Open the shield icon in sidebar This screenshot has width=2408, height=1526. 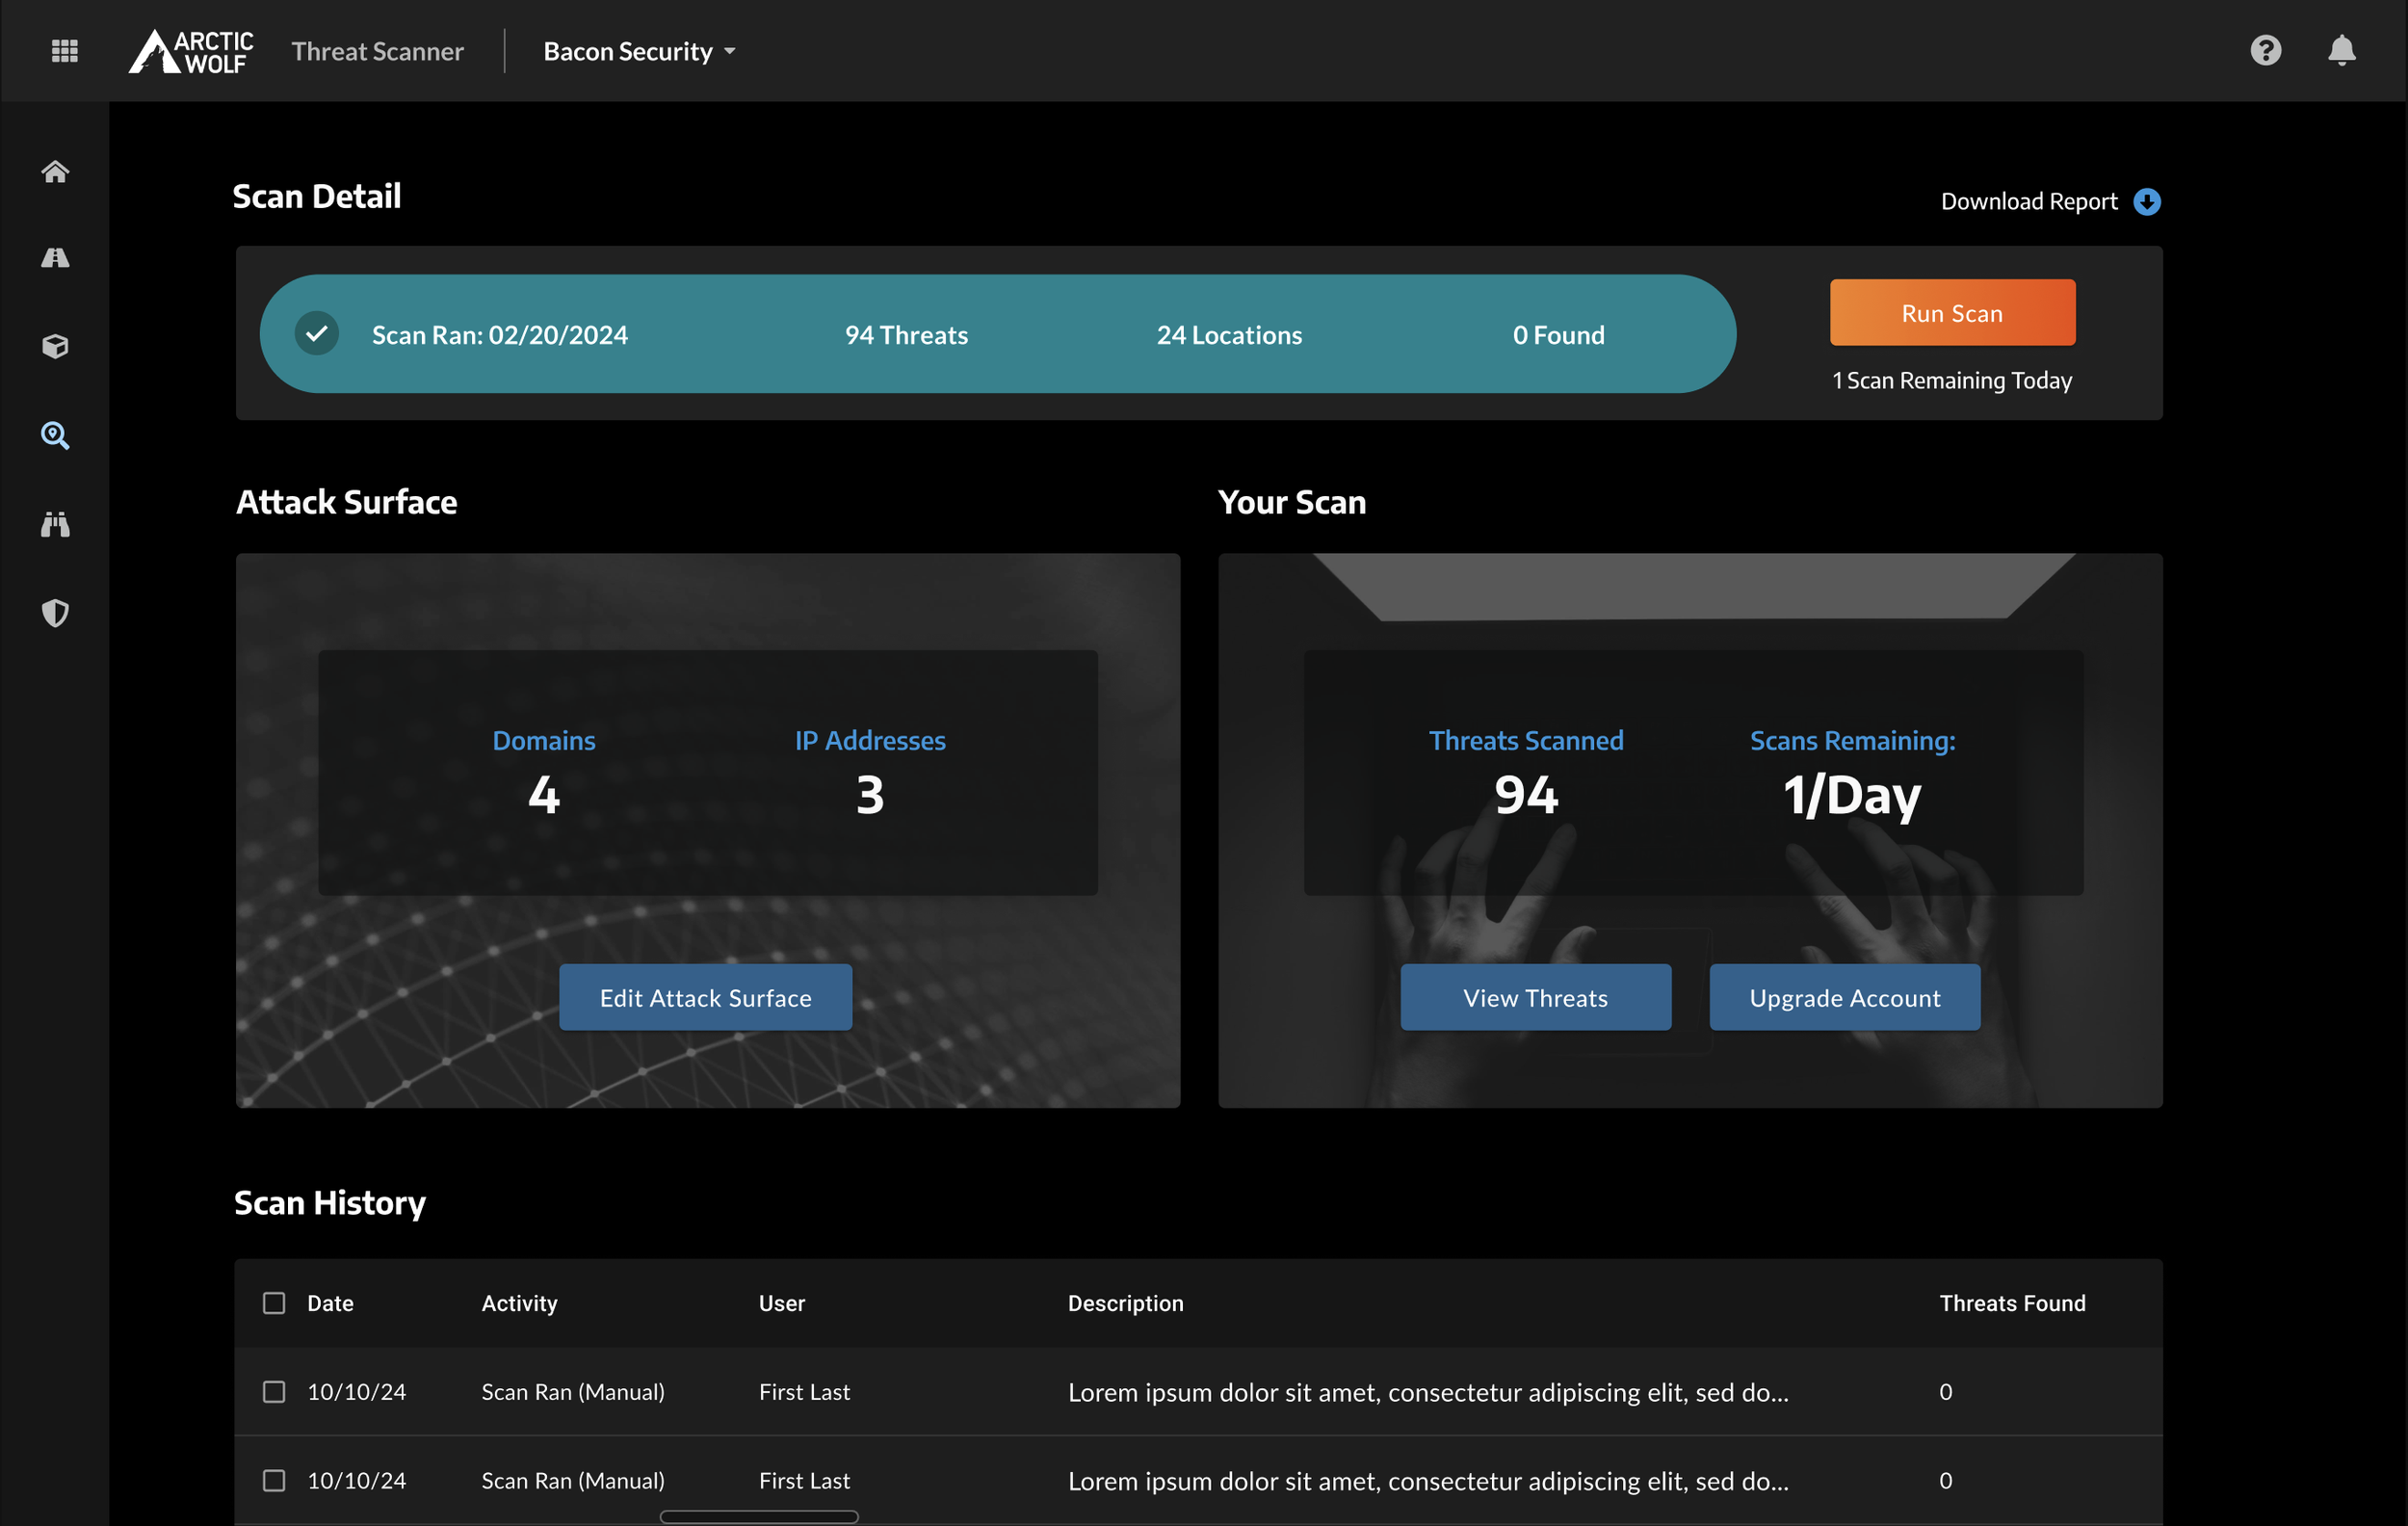(x=55, y=613)
